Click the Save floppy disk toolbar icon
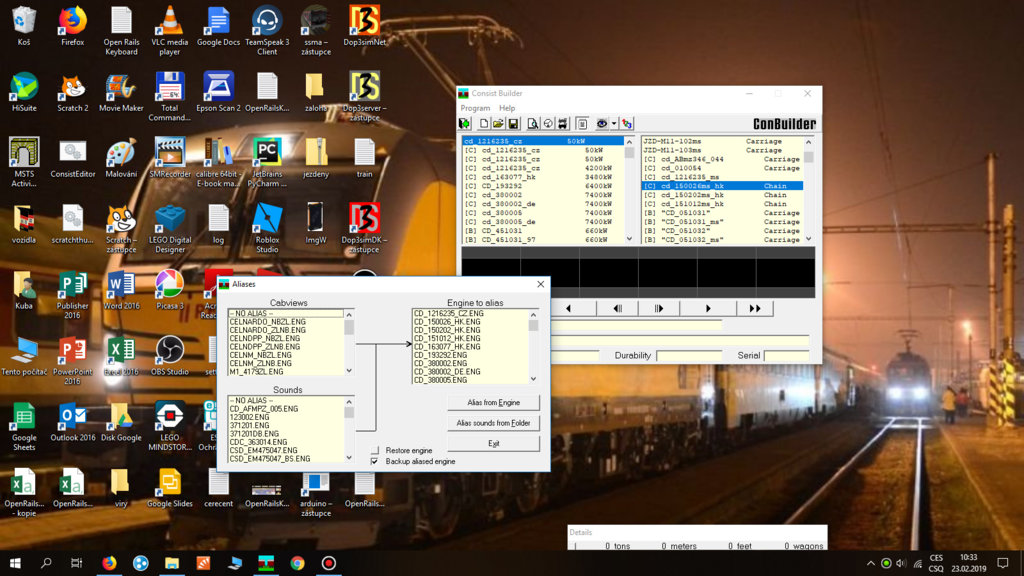This screenshot has height=576, width=1024. click(512, 124)
